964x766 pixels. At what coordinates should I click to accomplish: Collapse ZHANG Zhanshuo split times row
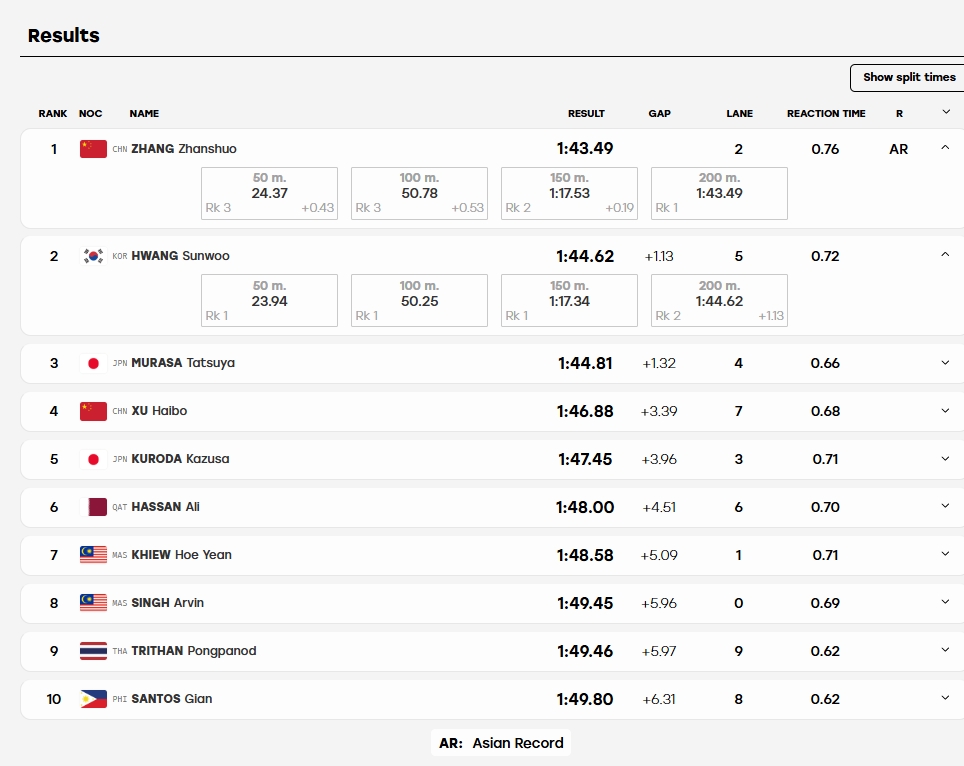(945, 148)
